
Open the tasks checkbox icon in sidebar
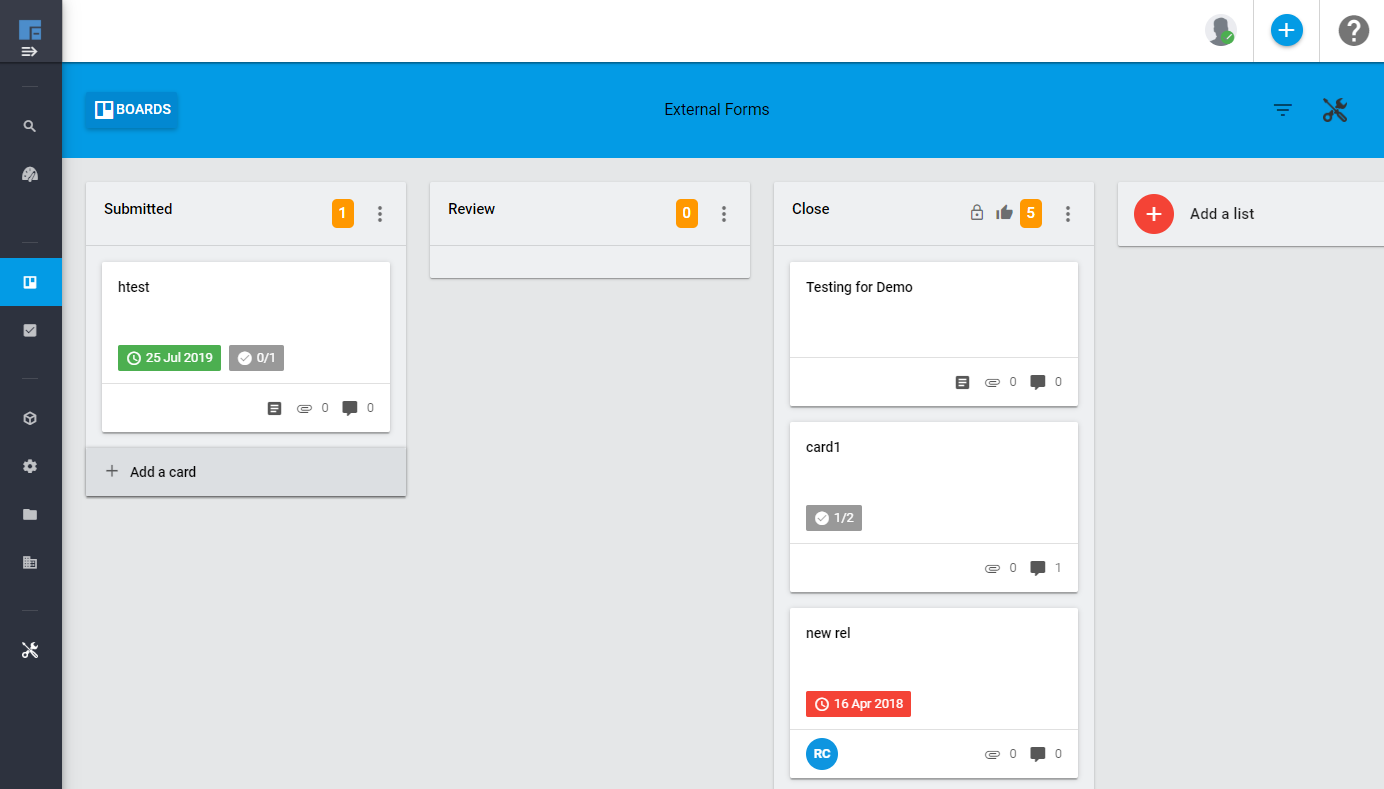(30, 330)
